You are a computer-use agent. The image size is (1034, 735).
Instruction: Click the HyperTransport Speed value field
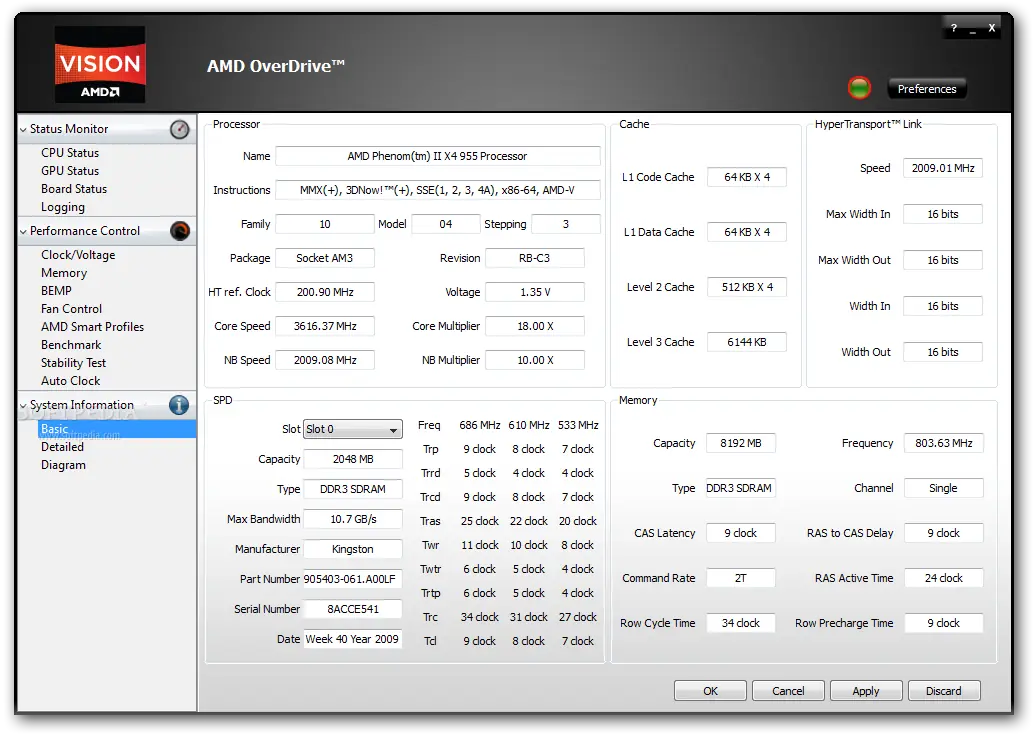pyautogui.click(x=943, y=168)
